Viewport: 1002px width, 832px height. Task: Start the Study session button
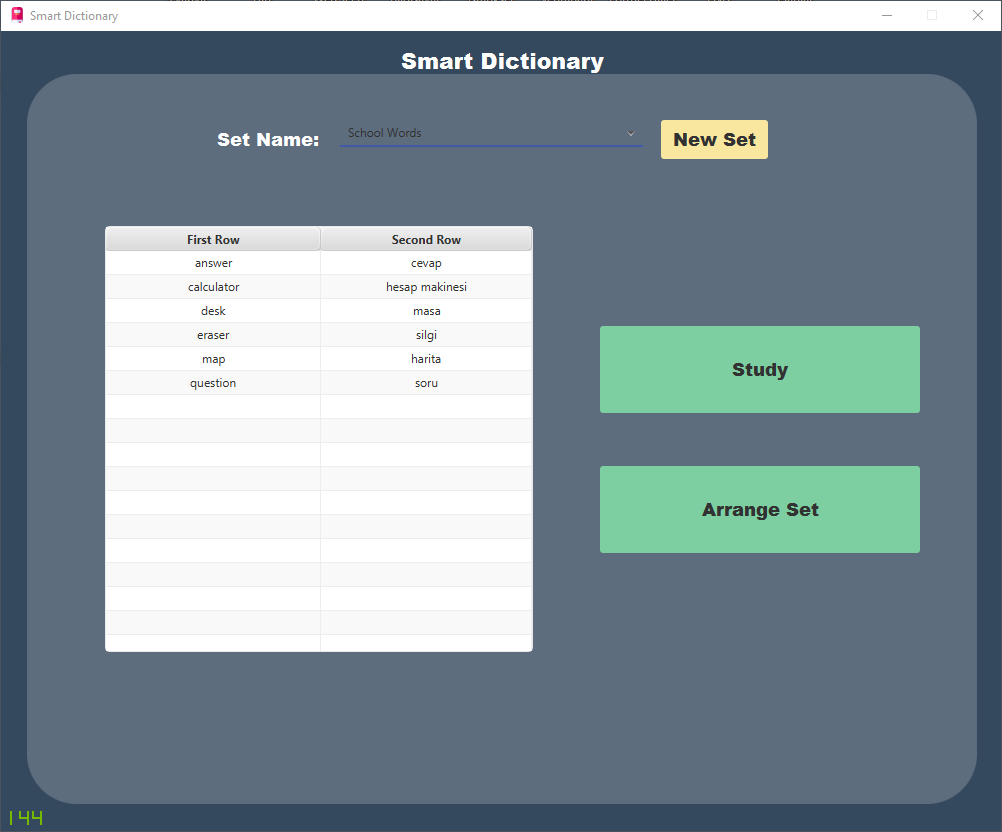click(760, 369)
